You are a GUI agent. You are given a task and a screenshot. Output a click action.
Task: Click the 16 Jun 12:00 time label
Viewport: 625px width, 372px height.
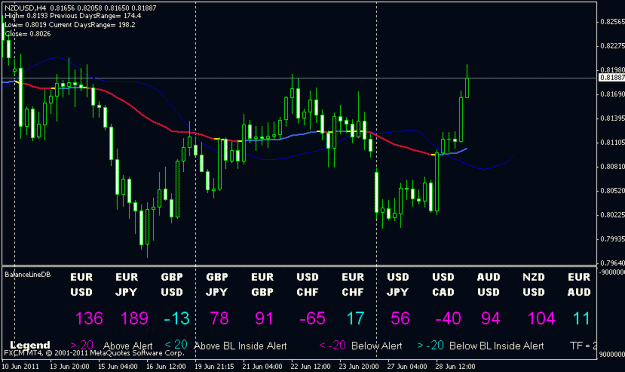[x=166, y=366]
